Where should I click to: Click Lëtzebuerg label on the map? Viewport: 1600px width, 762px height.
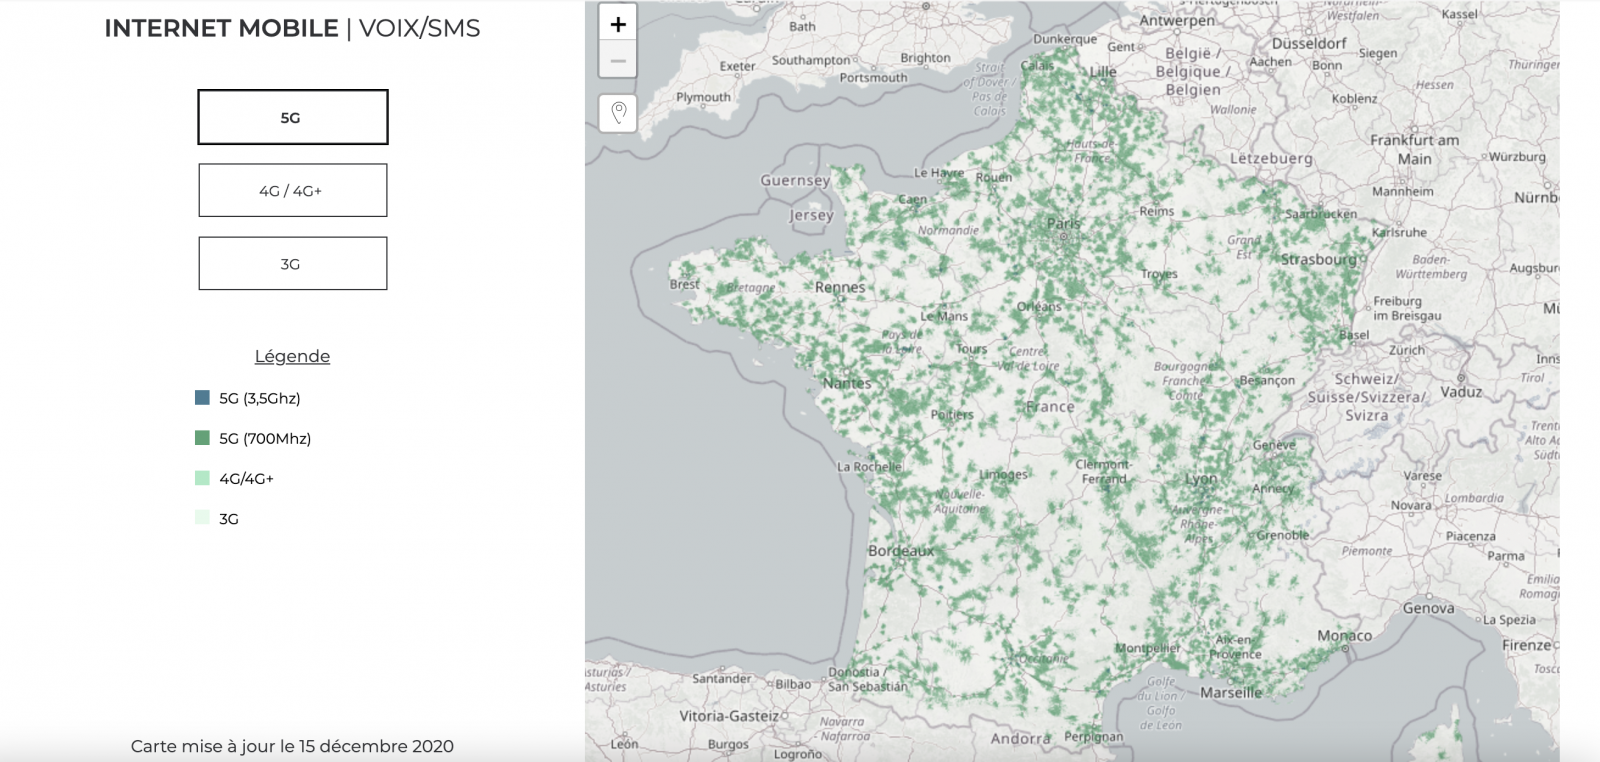tap(1271, 158)
